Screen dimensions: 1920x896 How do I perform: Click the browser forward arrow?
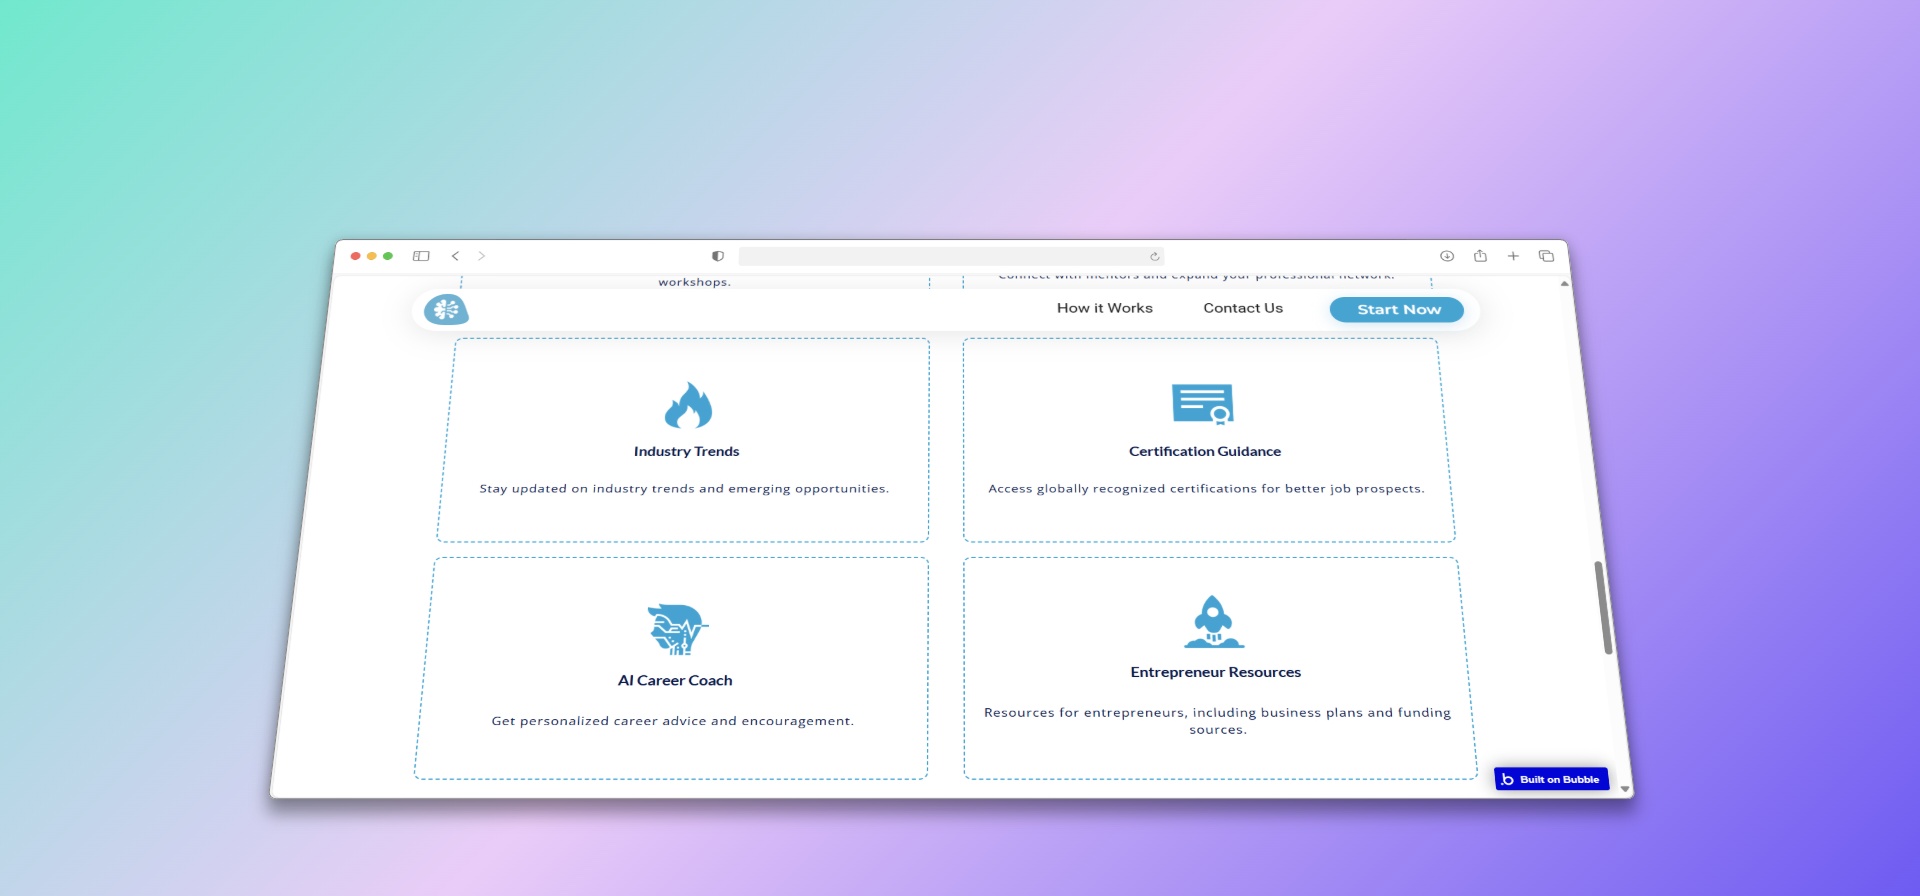point(481,256)
